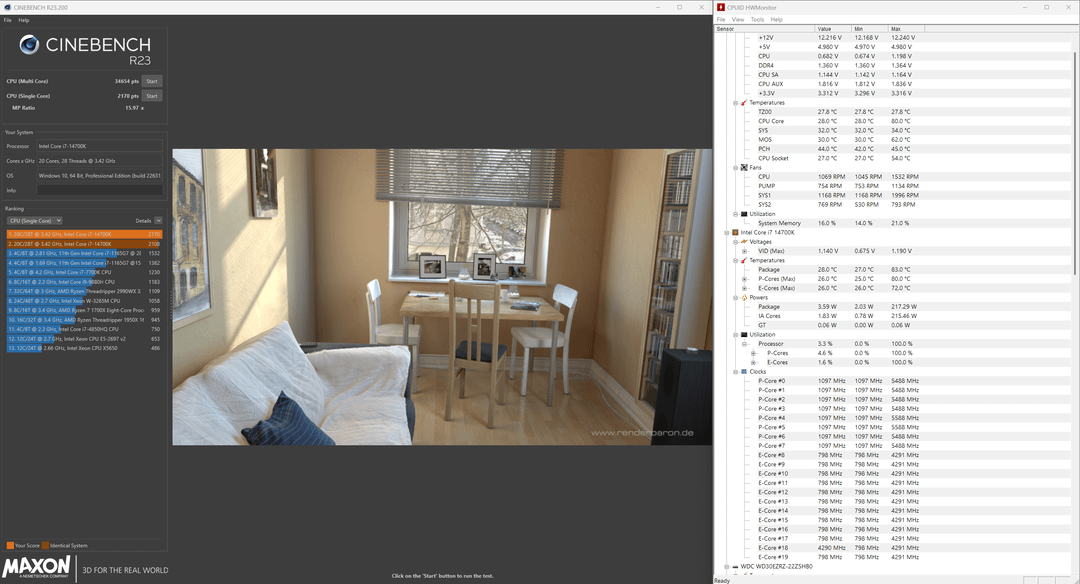
Task: Click the Cinebench app icon in title bar
Action: coord(6,7)
